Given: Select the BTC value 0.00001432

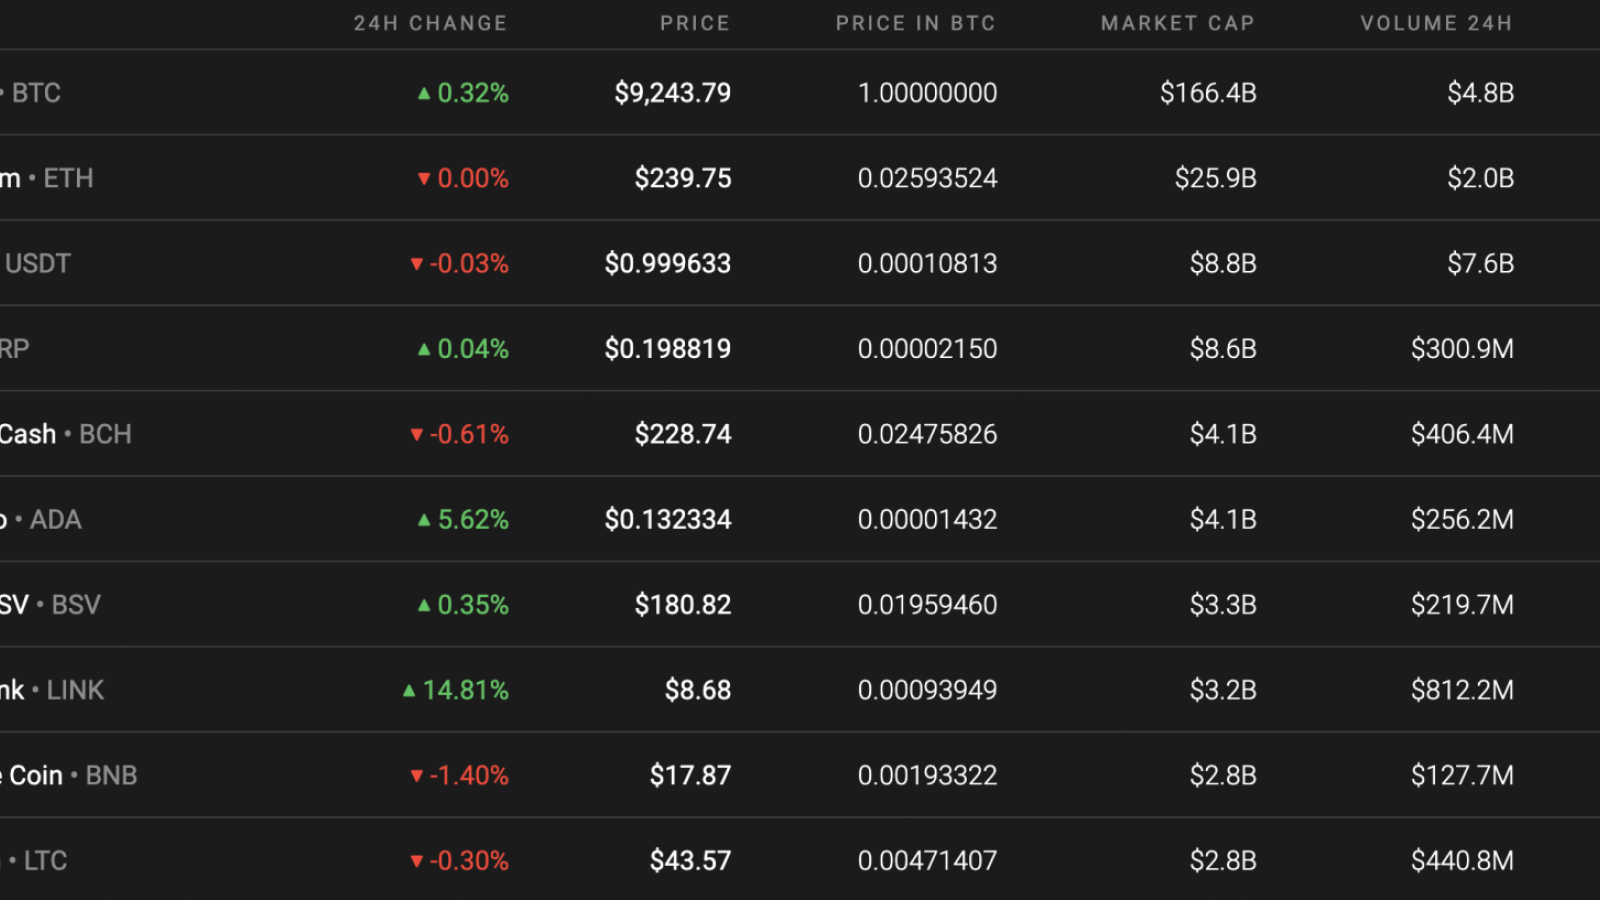Looking at the screenshot, I should (x=928, y=520).
